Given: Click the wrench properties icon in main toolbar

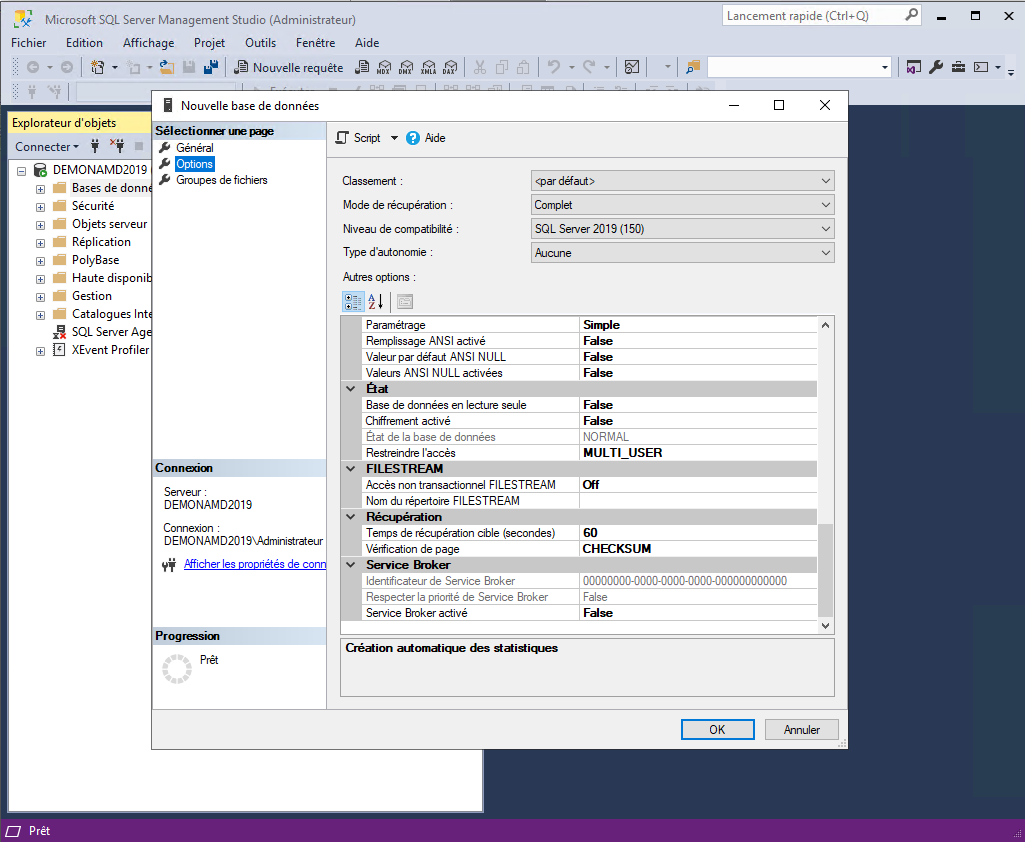Looking at the screenshot, I should [936, 68].
